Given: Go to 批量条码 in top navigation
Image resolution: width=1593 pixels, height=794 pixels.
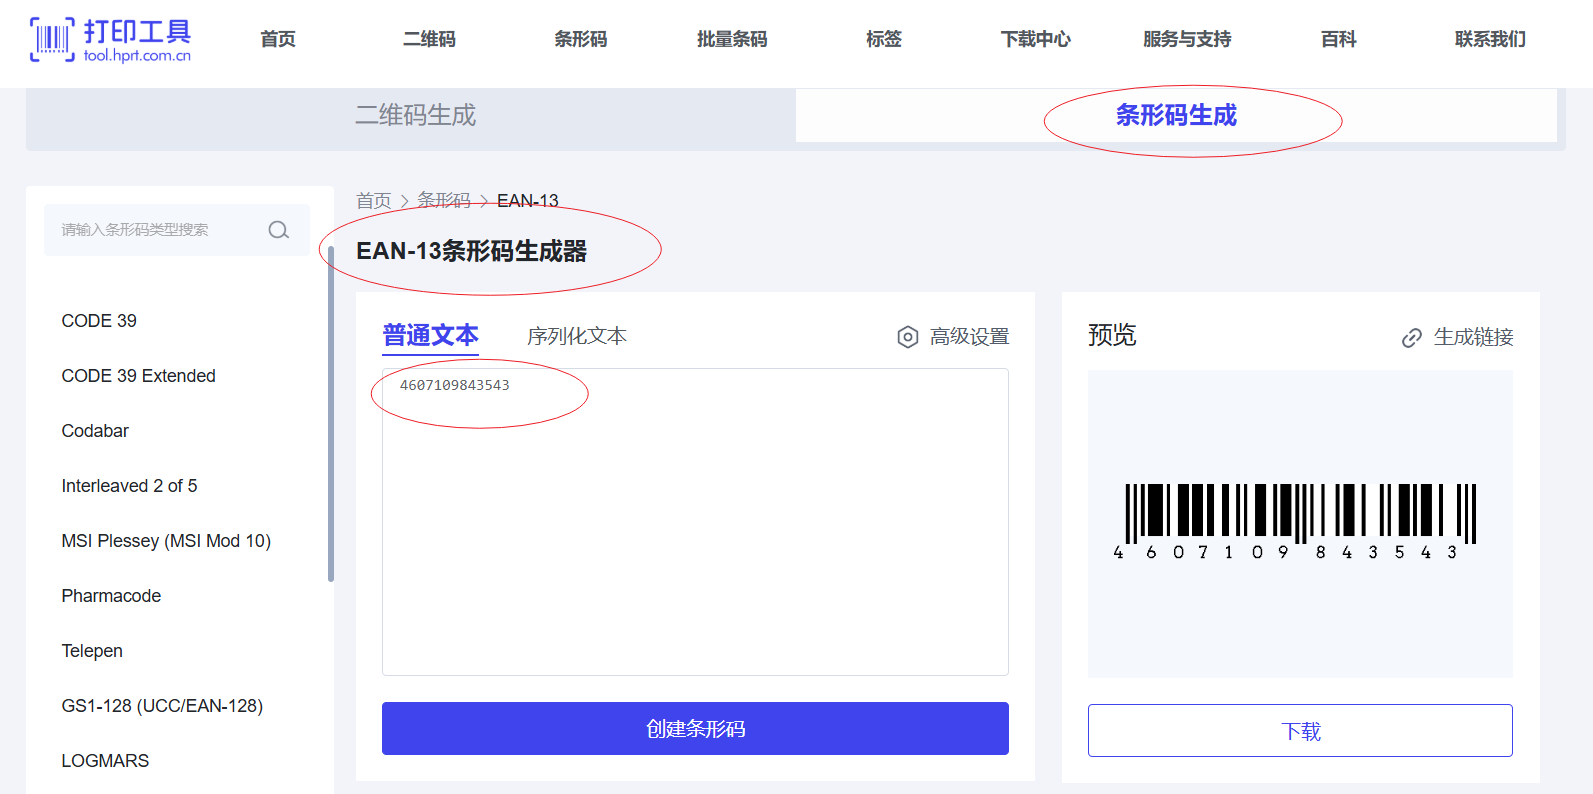Looking at the screenshot, I should click(x=732, y=39).
